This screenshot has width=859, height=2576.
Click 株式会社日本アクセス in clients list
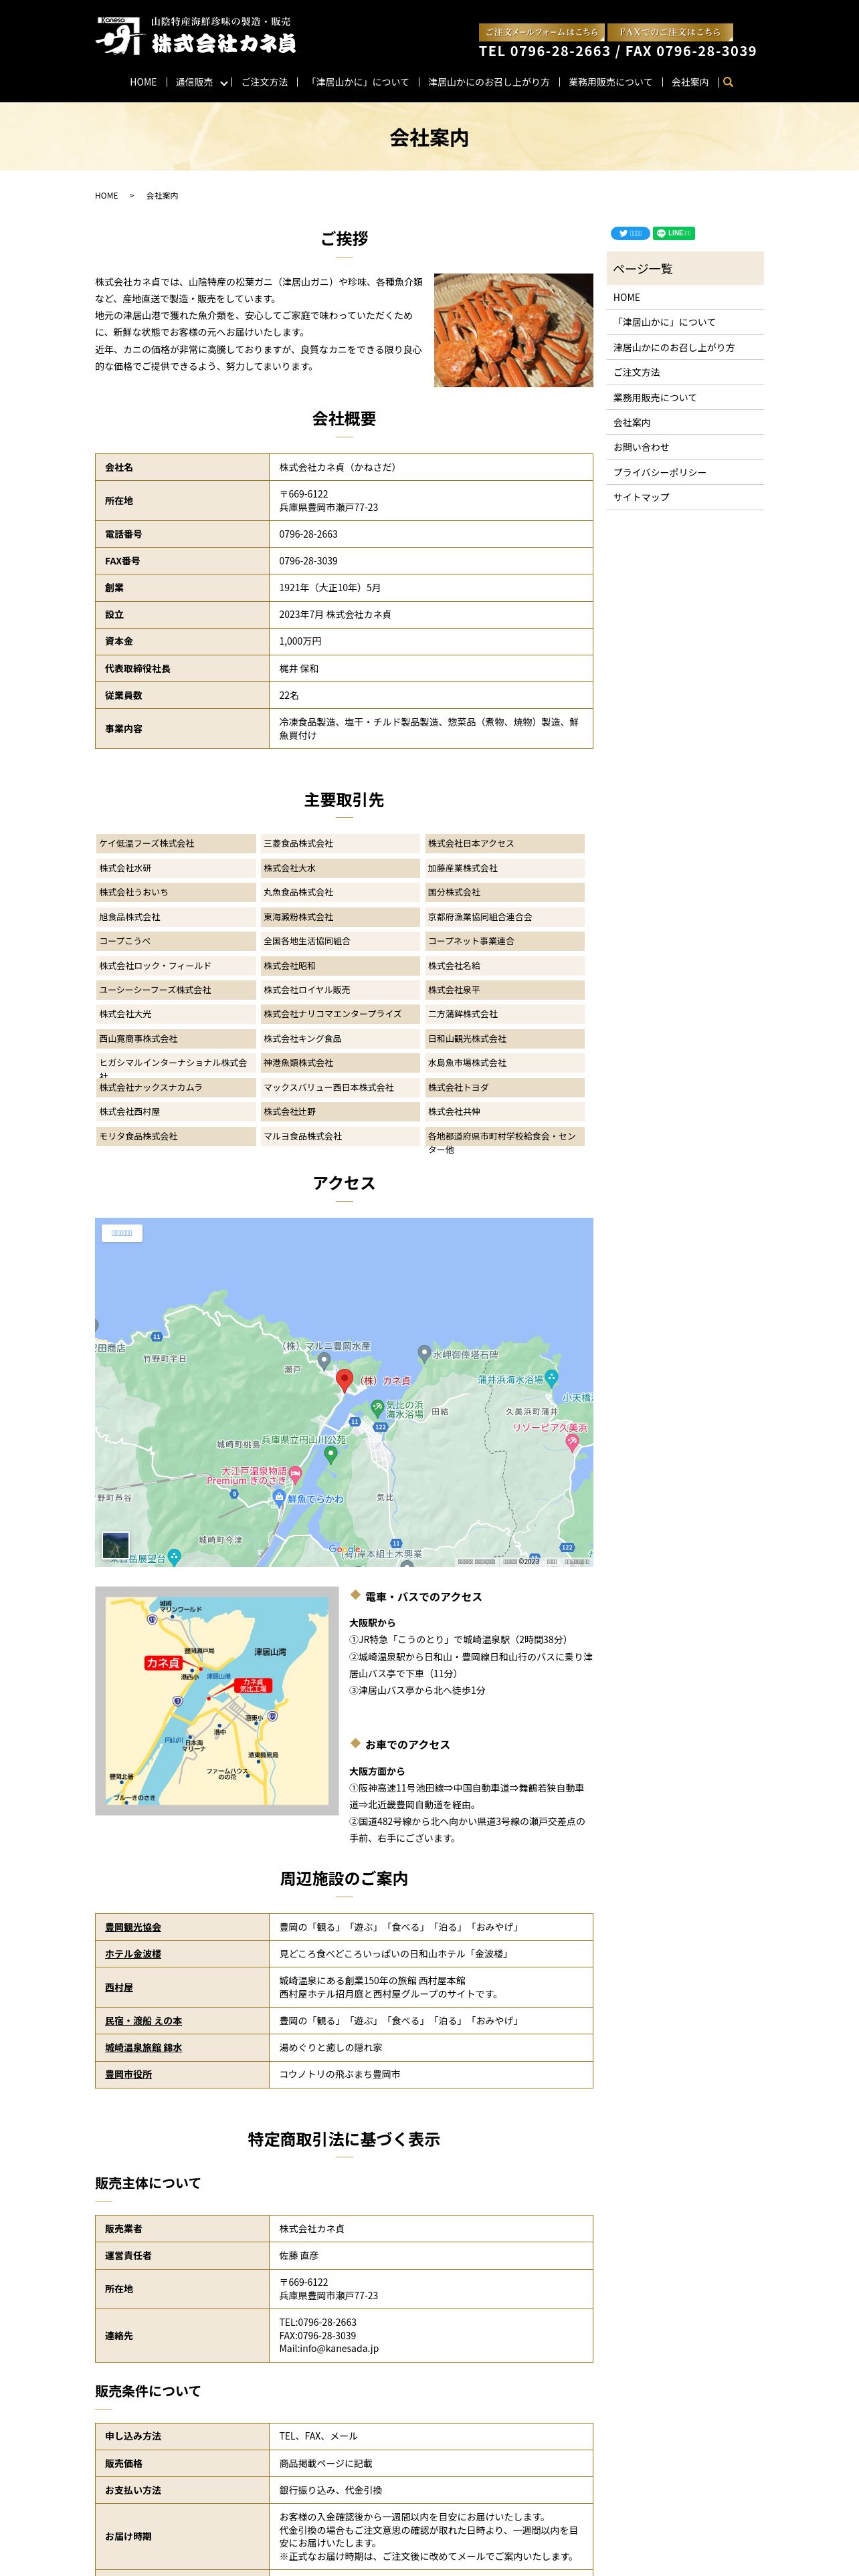tap(504, 843)
